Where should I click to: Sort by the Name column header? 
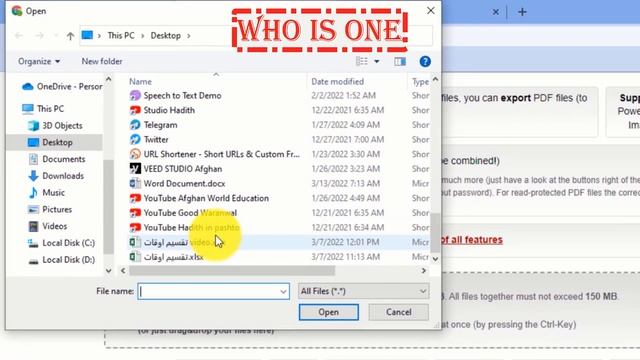point(140,82)
